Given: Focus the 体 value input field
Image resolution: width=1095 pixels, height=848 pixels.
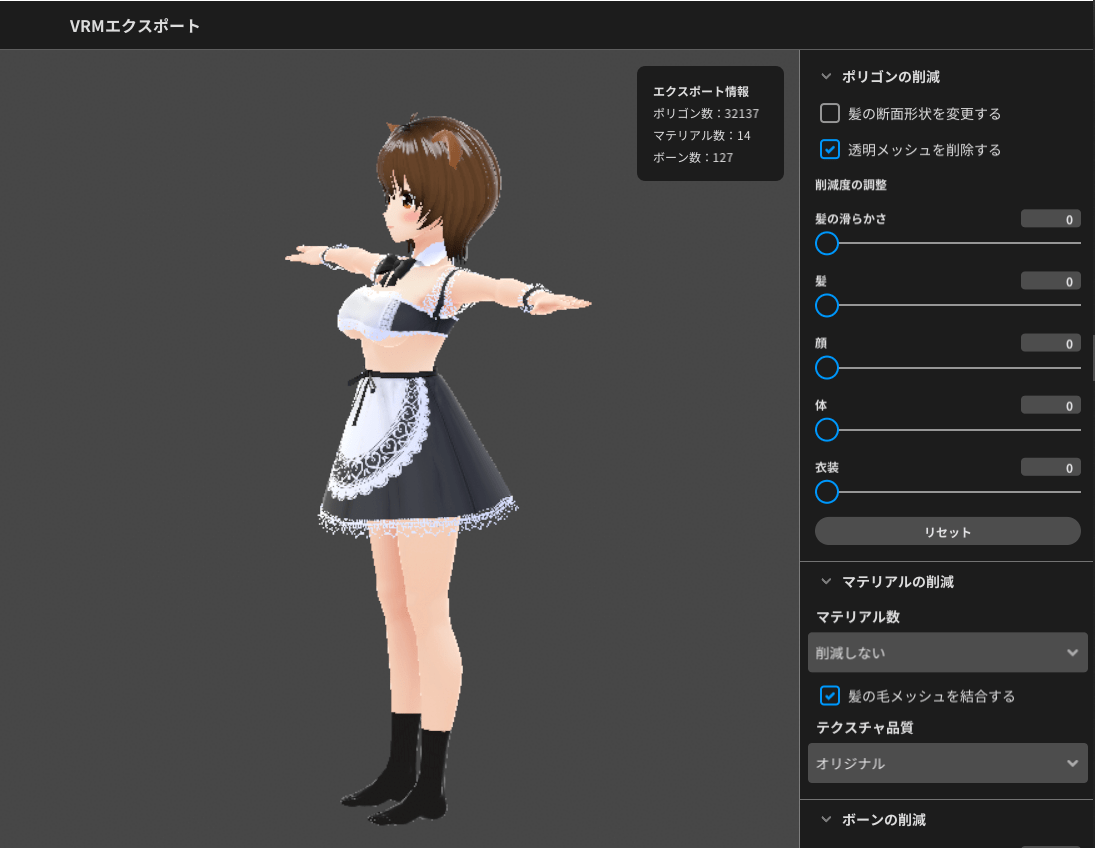Looking at the screenshot, I should (1050, 406).
